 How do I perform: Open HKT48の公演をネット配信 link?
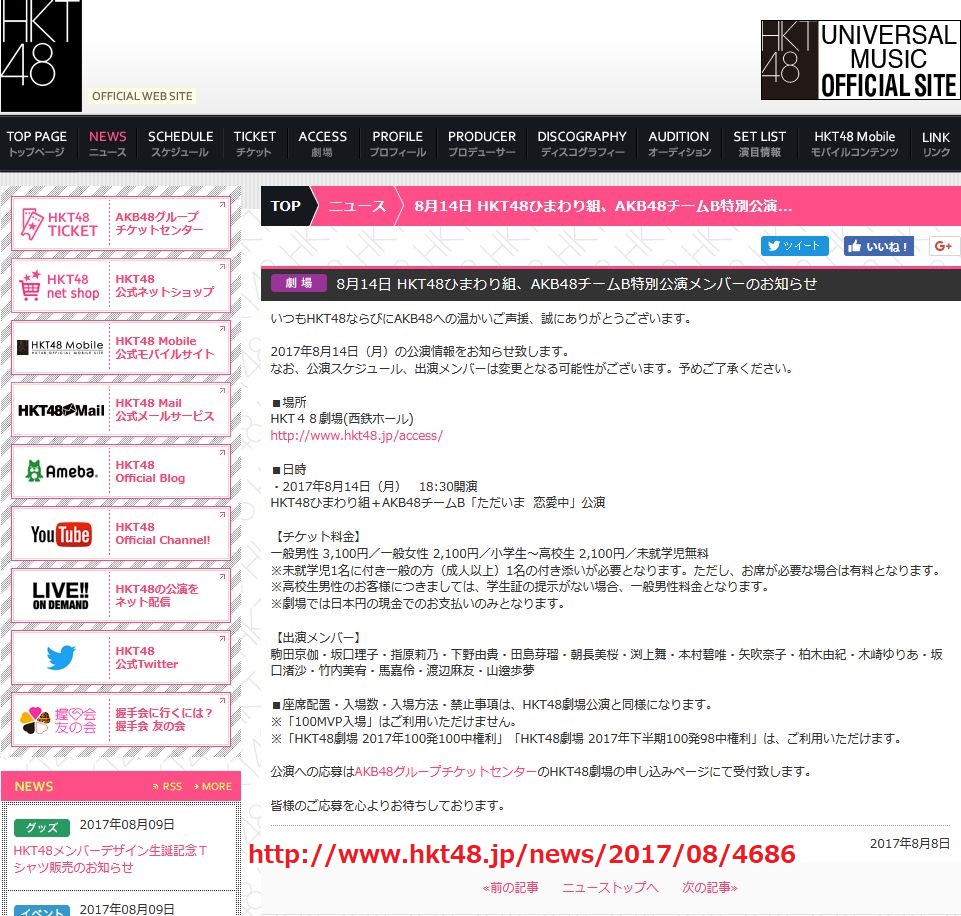pos(157,595)
